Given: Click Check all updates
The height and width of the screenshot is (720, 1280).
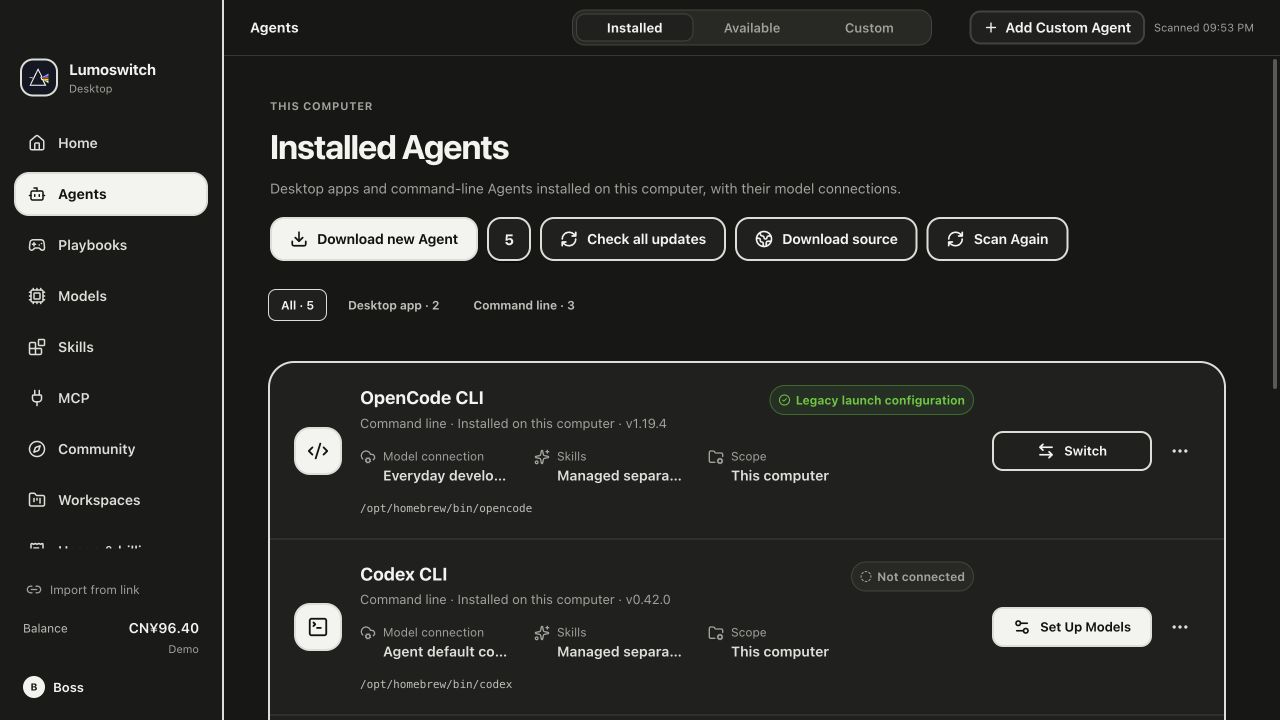Looking at the screenshot, I should [x=633, y=239].
